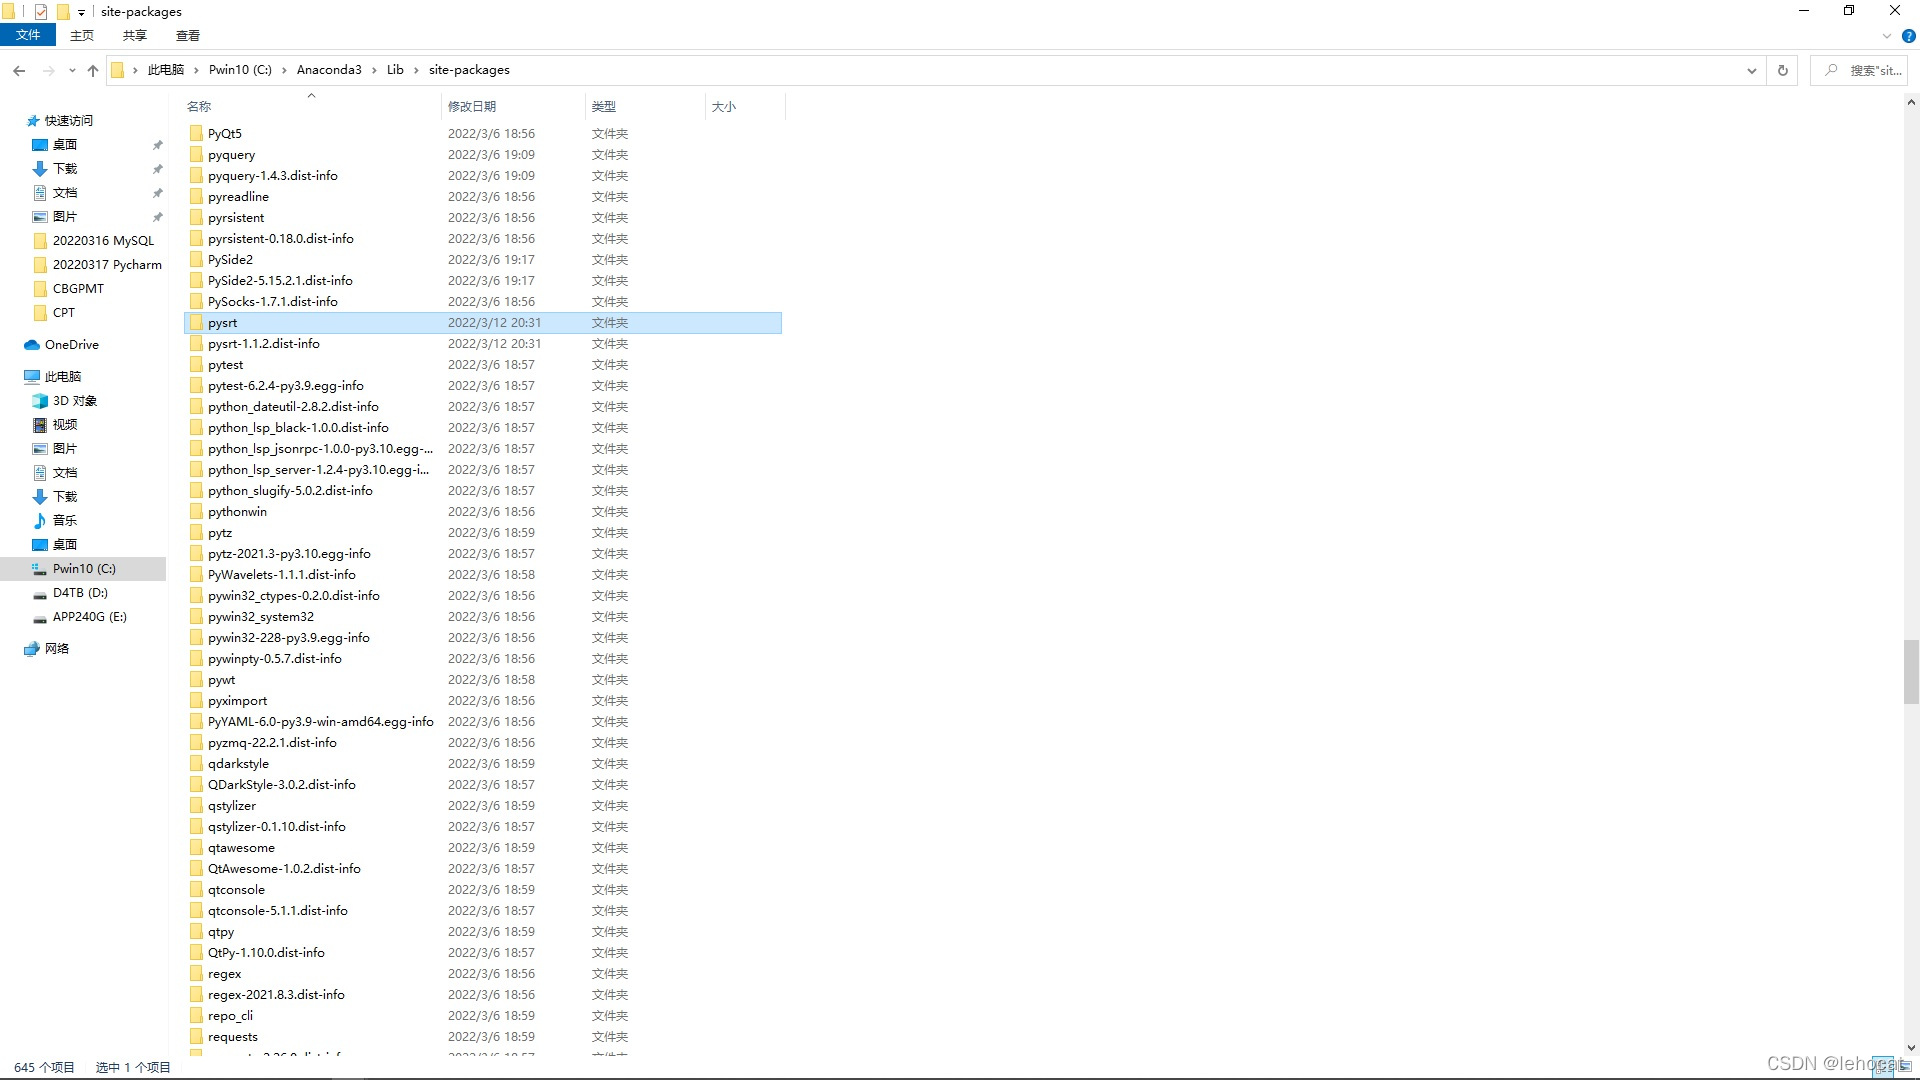
Task: Select qtconsole folder name
Action: 236,889
